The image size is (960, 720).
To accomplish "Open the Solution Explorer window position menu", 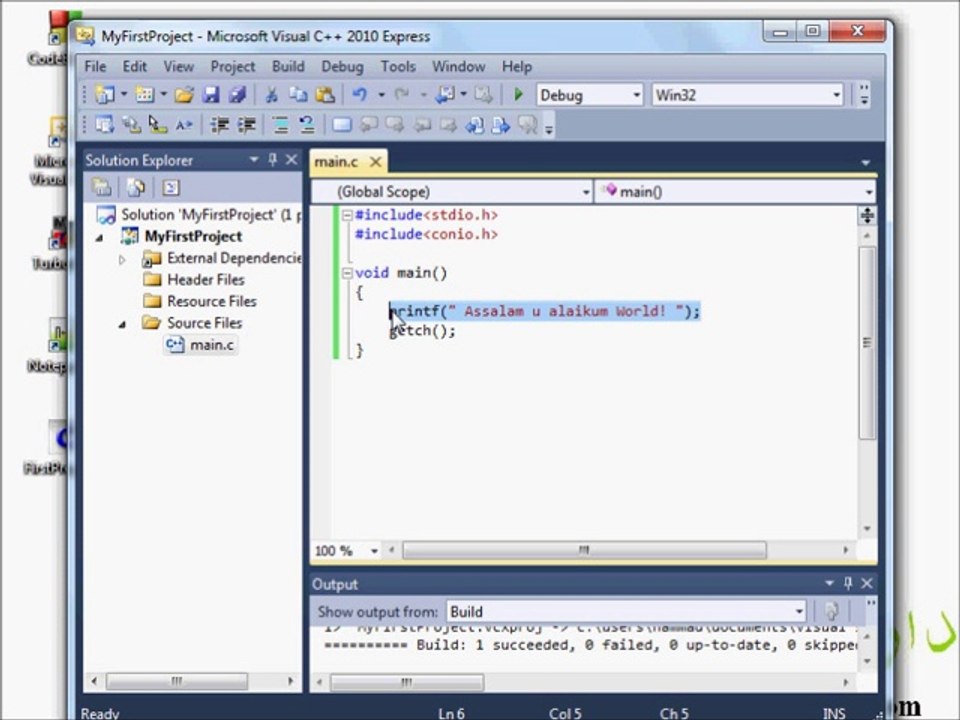I will (253, 160).
